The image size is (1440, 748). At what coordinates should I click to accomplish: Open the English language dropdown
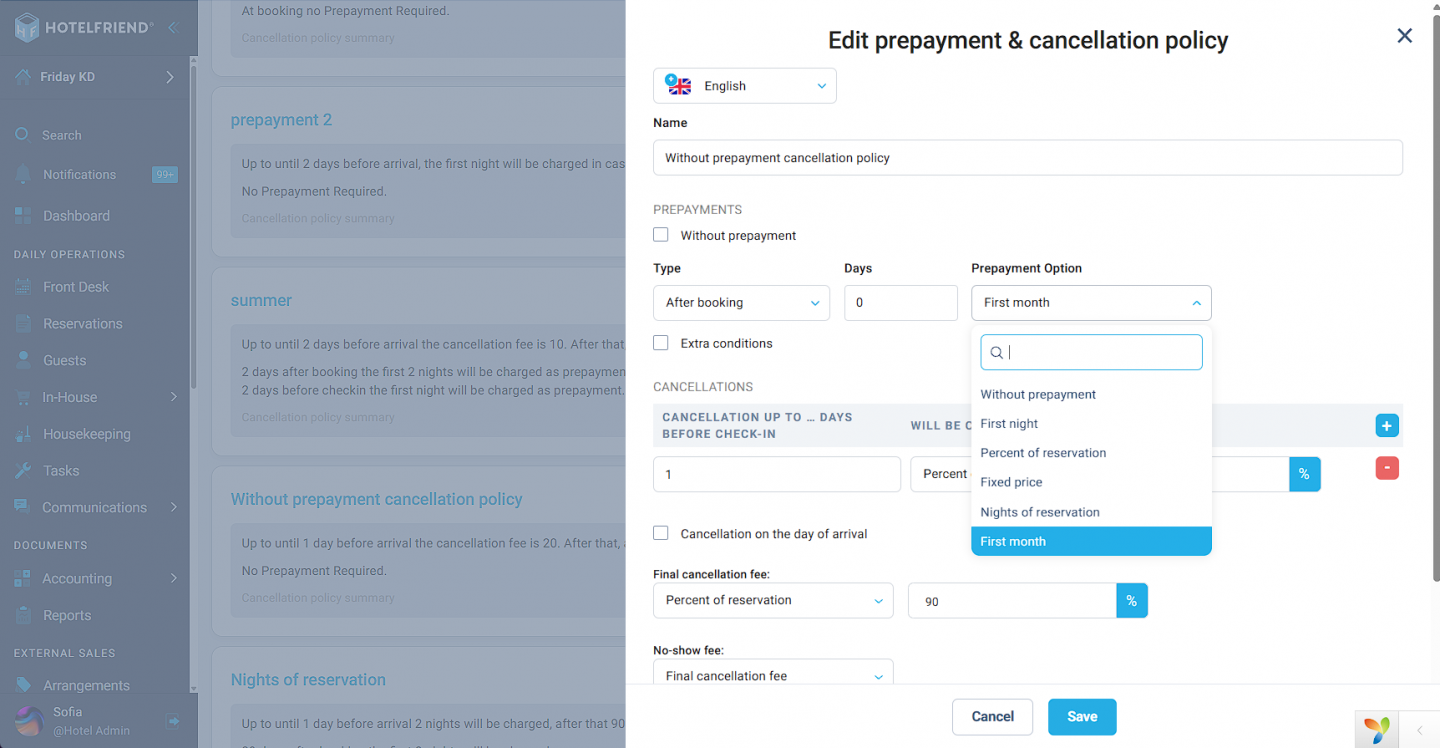pos(745,86)
